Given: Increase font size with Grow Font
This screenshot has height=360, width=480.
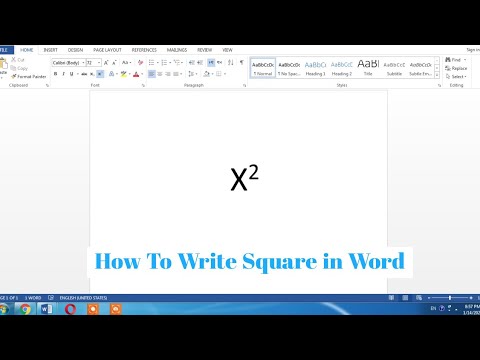Looking at the screenshot, I should (x=106, y=62).
